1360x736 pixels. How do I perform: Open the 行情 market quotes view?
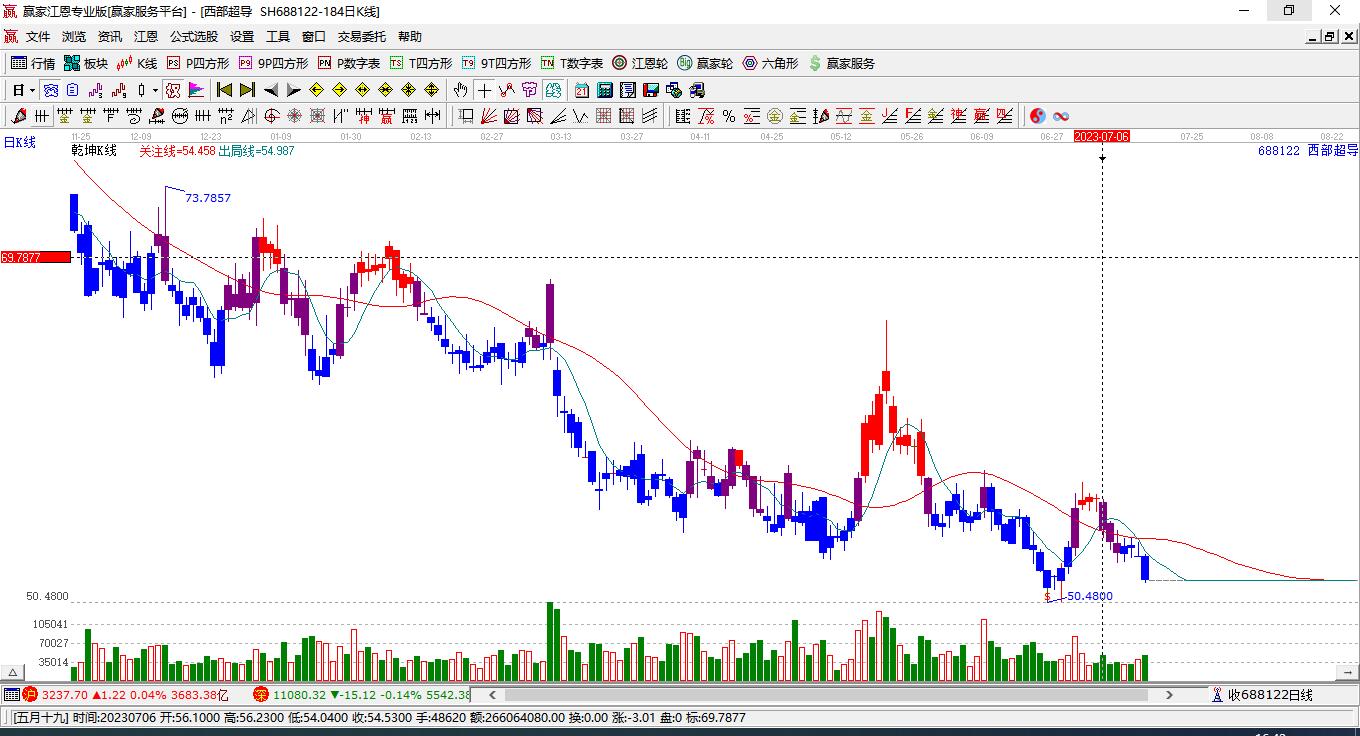tap(33, 63)
